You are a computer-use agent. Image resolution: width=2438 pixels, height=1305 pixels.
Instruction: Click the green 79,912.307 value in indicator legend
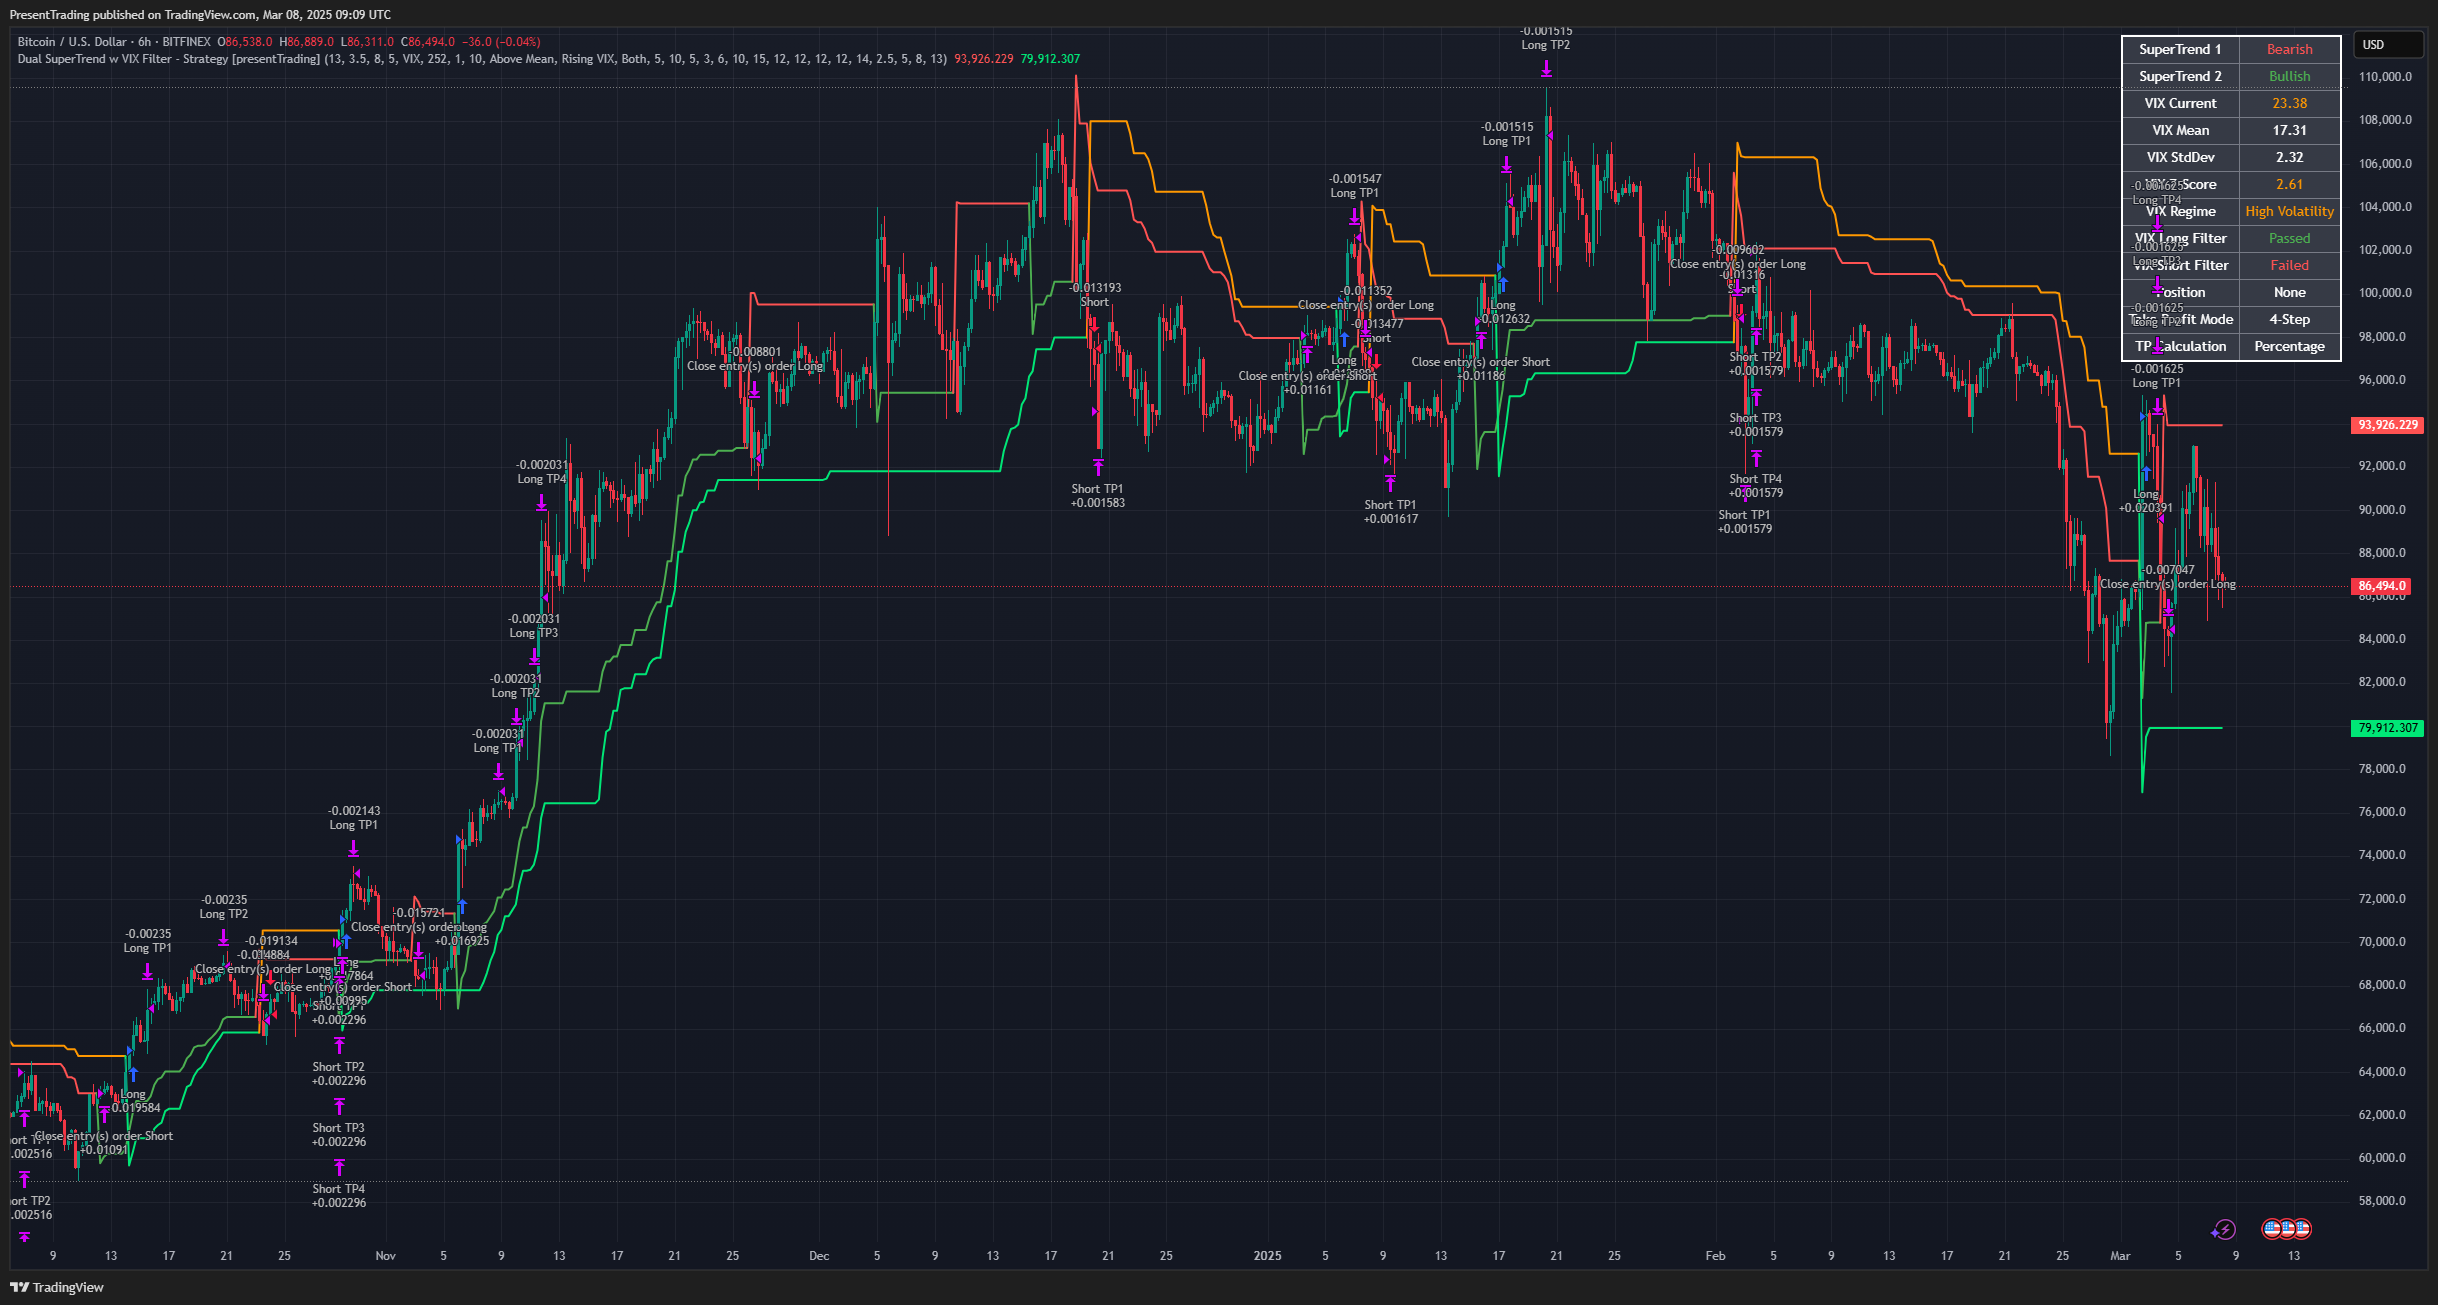[1050, 59]
